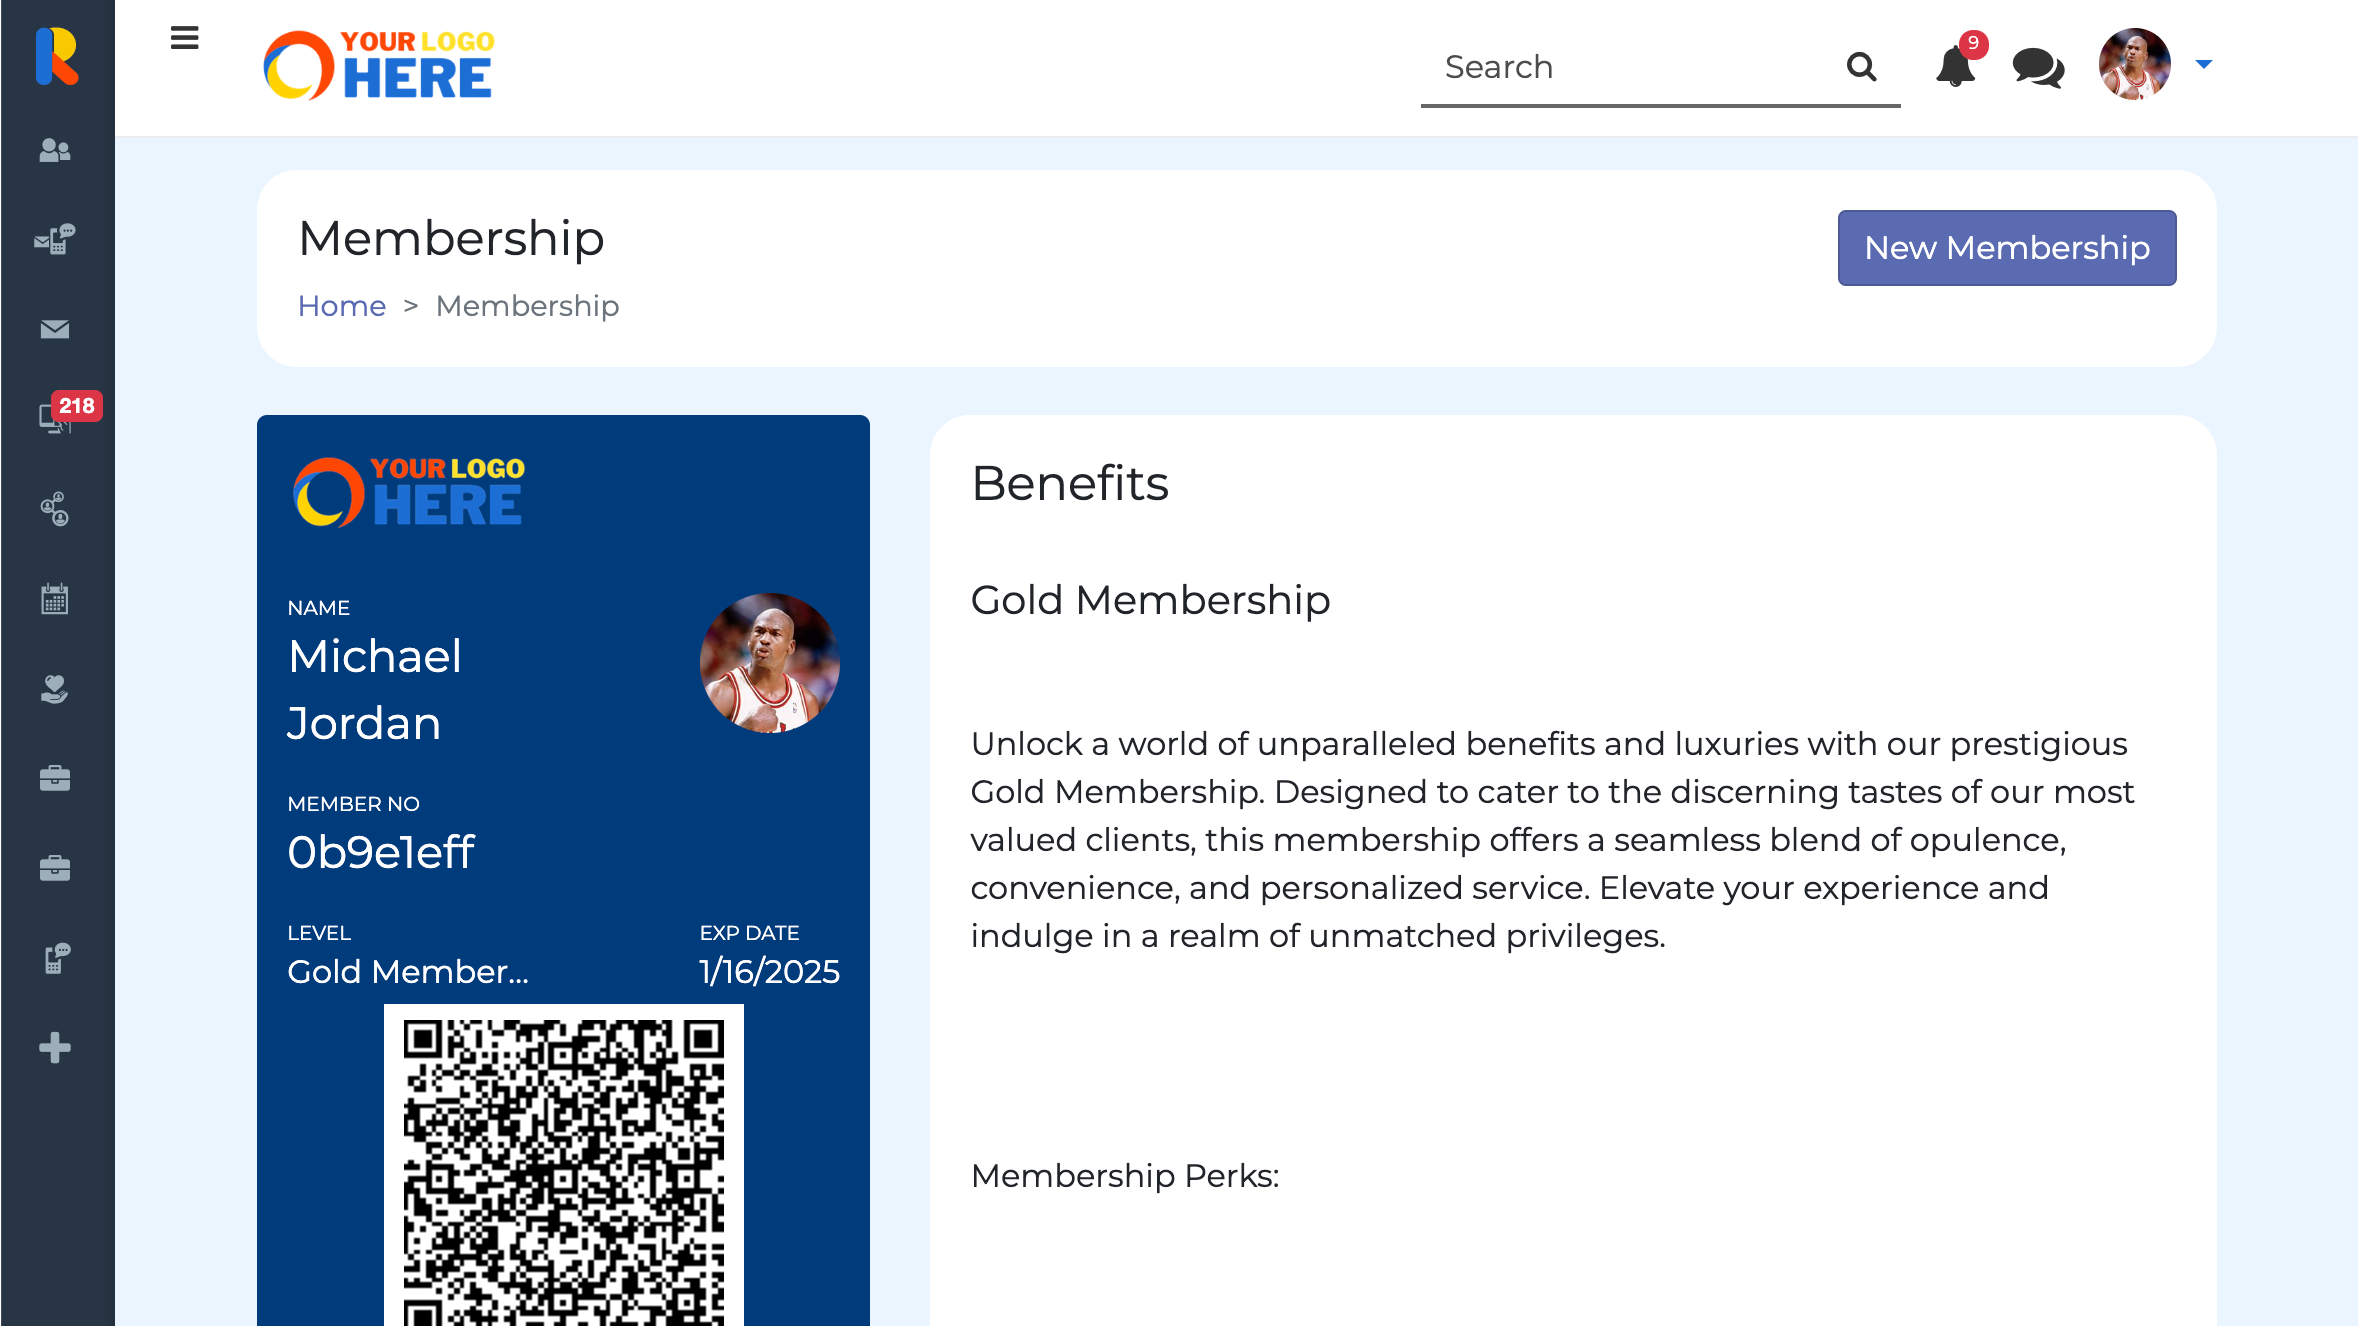
Task: Click the people/contacts sidebar icon
Action: point(55,150)
